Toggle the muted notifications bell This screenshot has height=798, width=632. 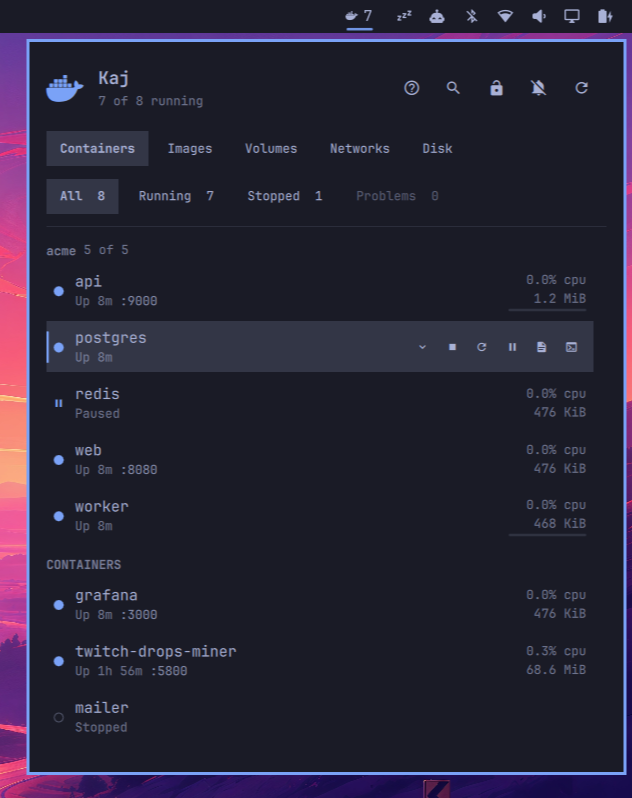click(538, 88)
